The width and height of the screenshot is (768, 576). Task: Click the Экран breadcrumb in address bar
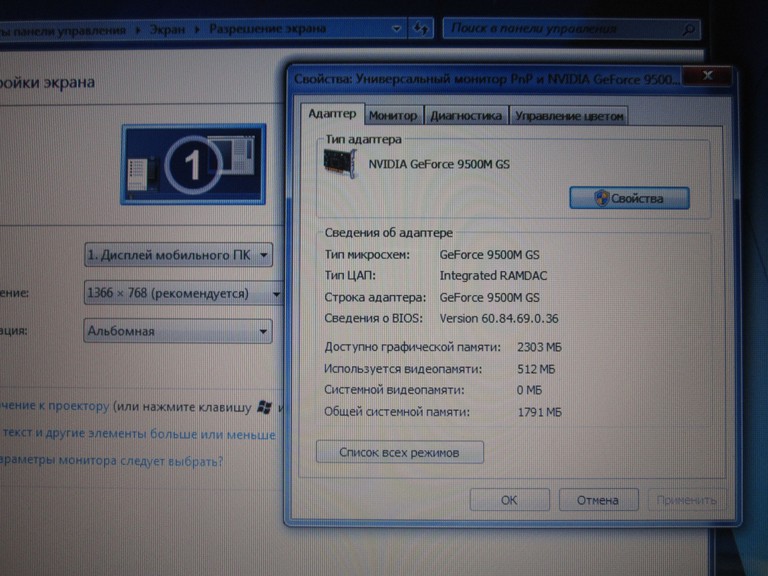click(167, 29)
